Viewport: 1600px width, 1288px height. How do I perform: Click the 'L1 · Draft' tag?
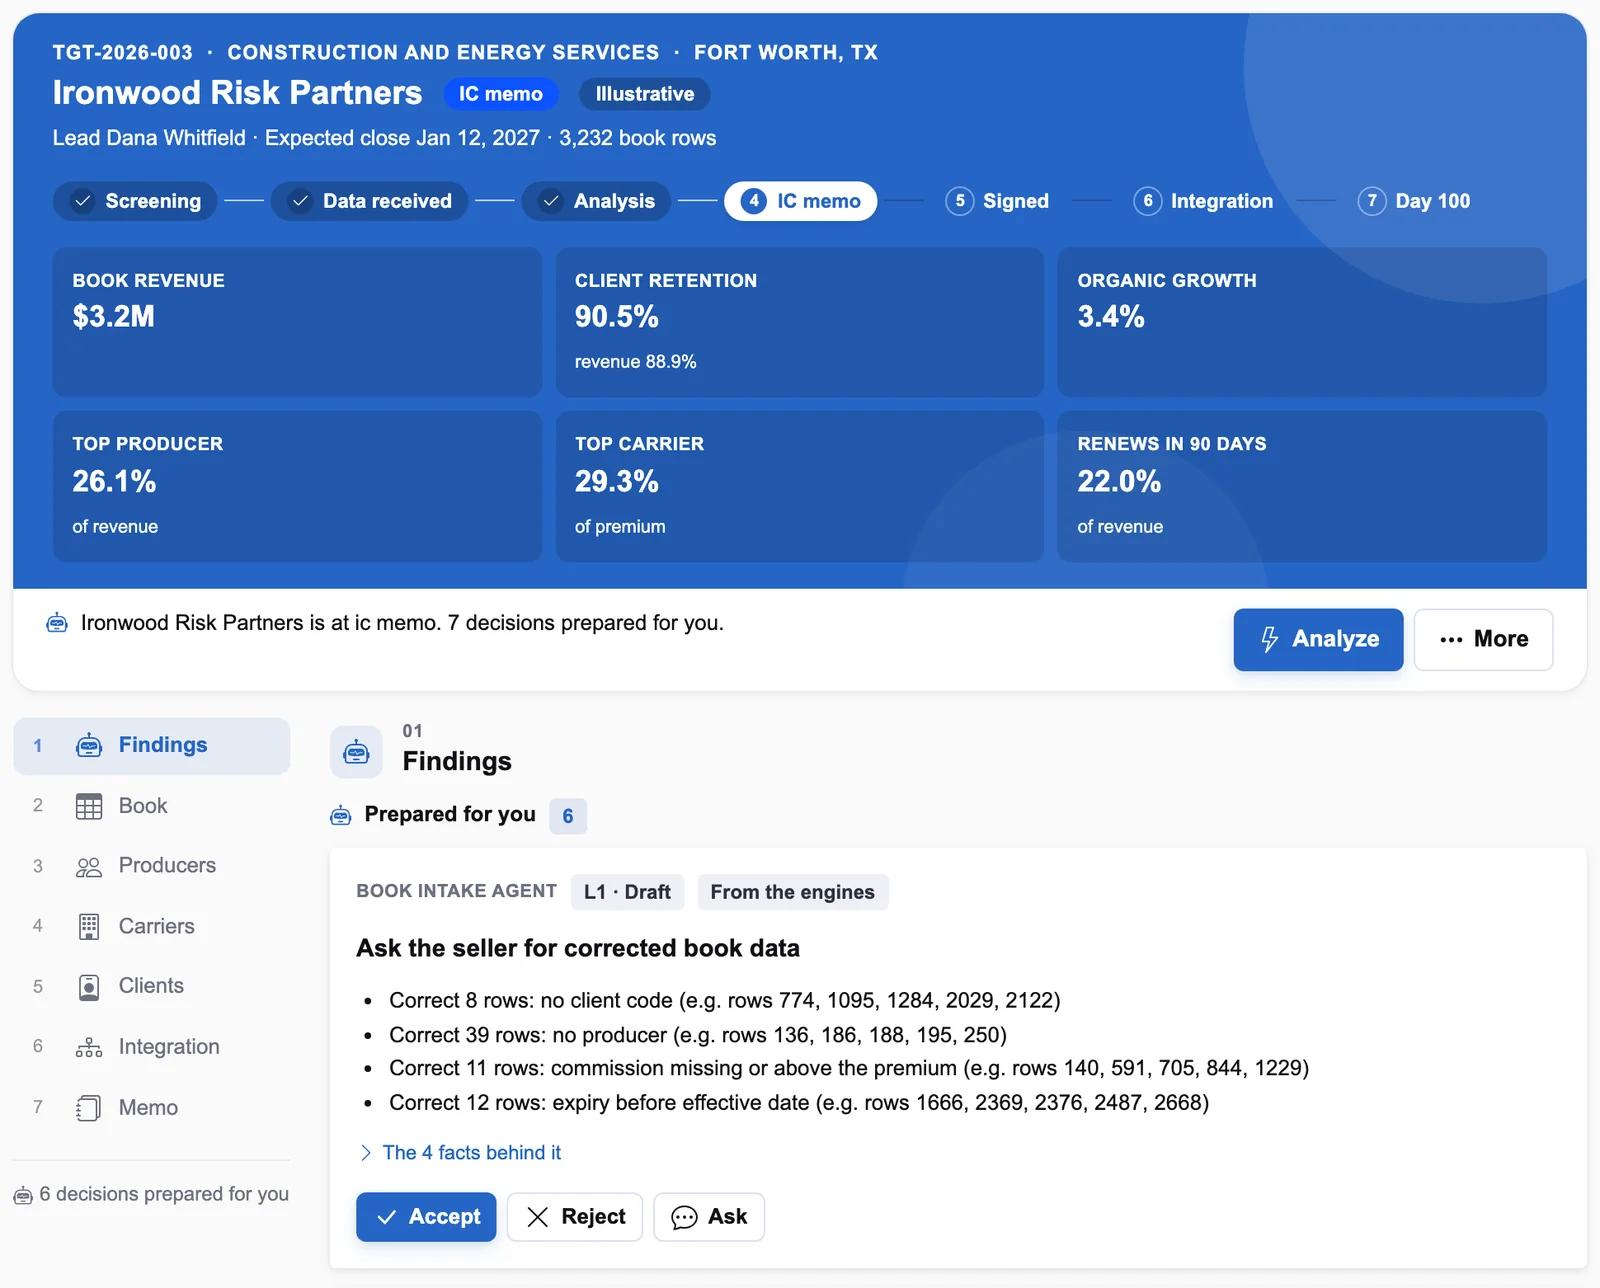(627, 892)
